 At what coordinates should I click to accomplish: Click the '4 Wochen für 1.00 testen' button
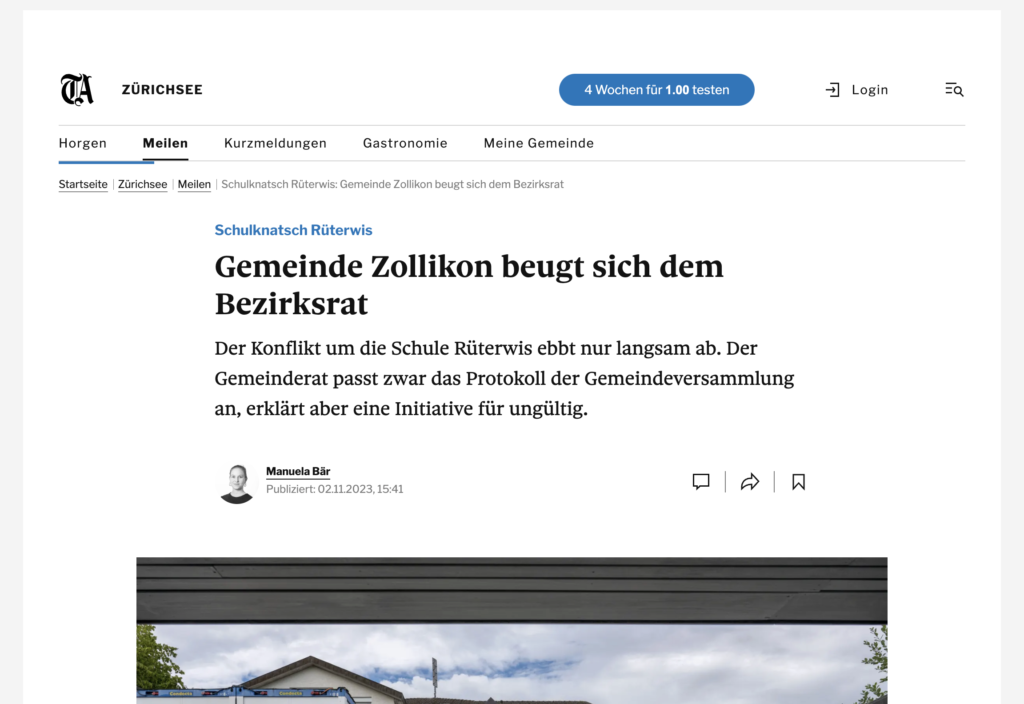tap(656, 90)
